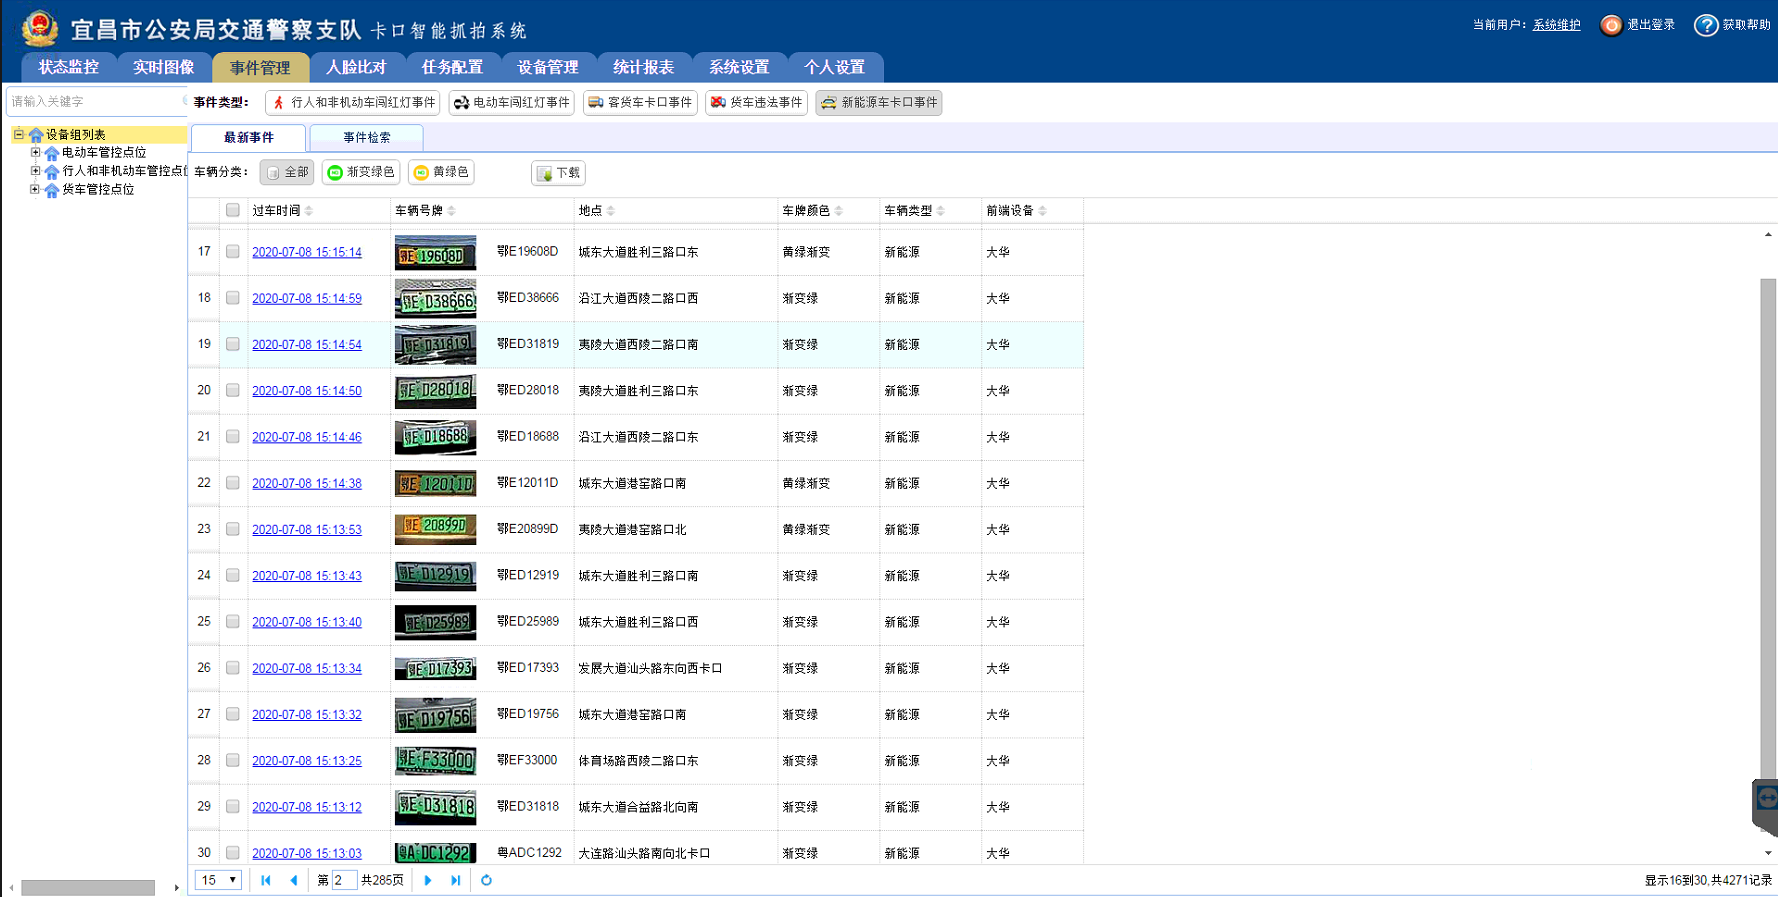Go to the next page arrow
1778x897 pixels.
pos(428,881)
